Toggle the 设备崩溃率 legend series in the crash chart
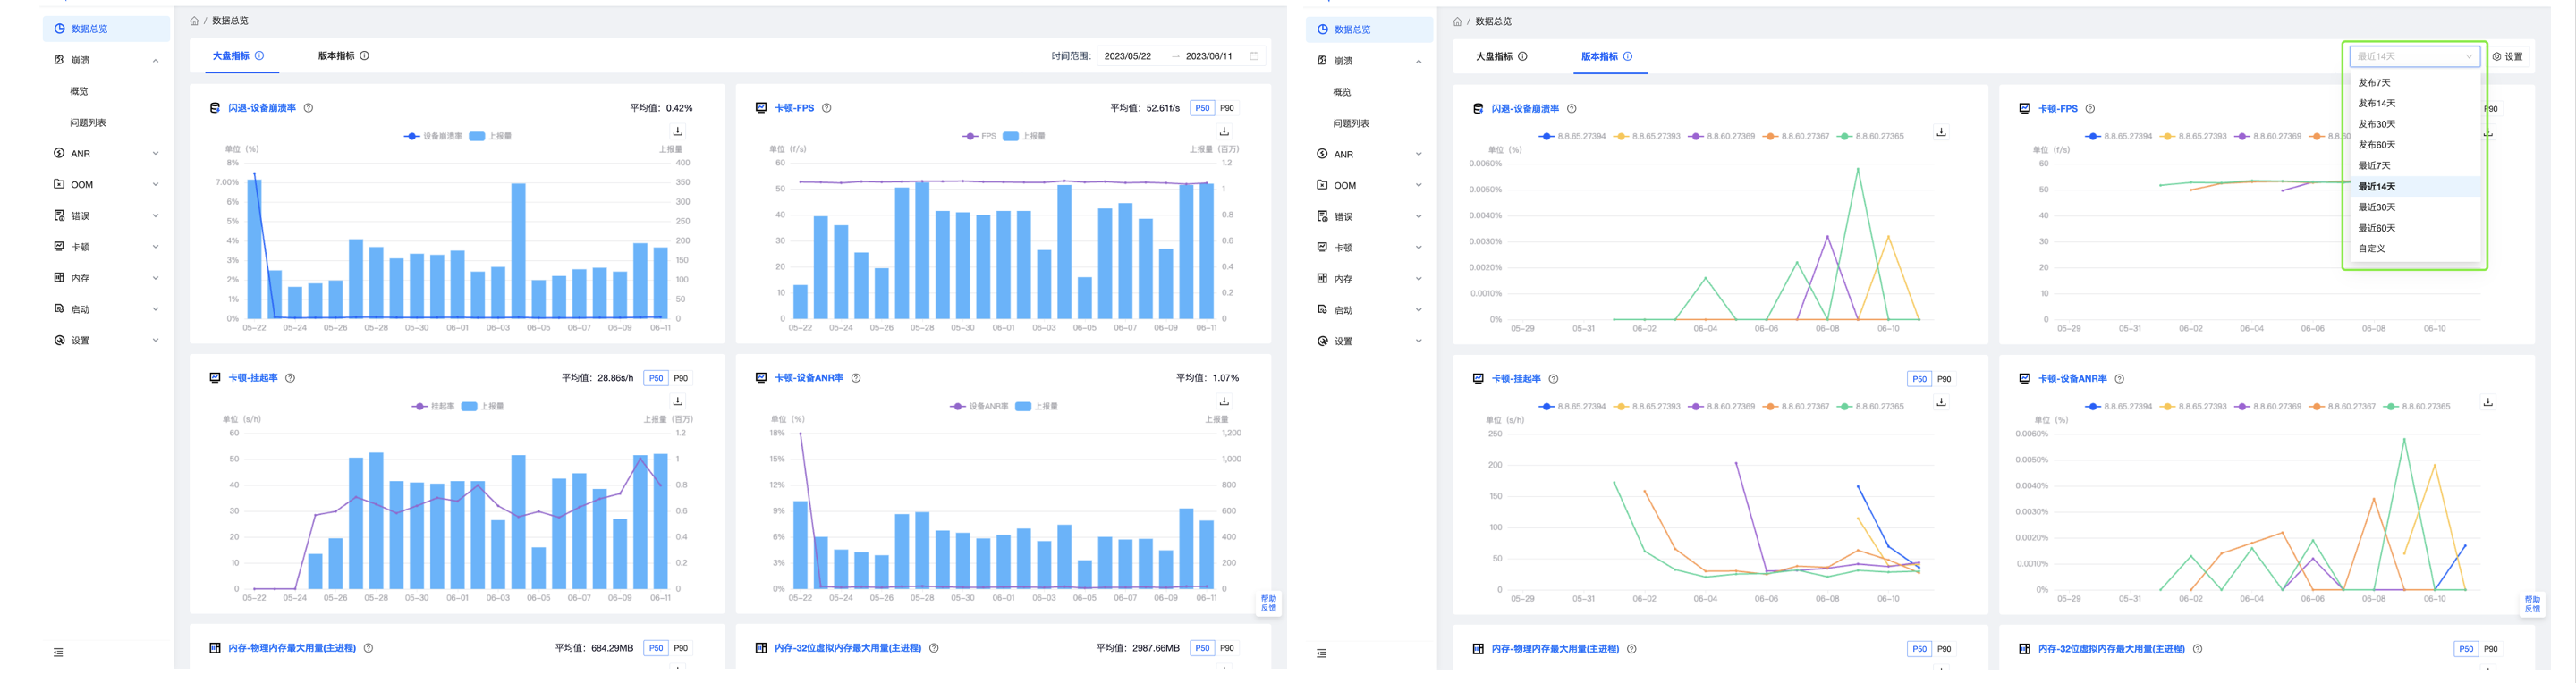 tap(433, 136)
